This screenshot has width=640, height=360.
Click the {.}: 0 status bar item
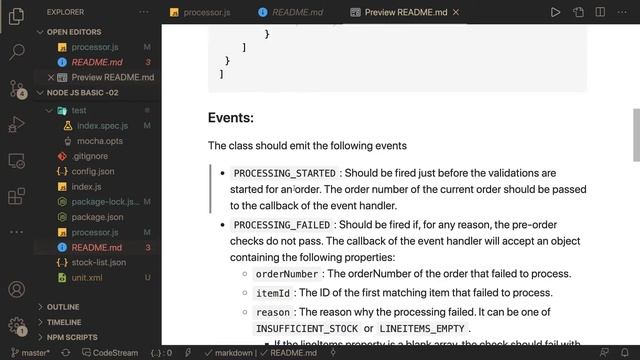click(162, 353)
